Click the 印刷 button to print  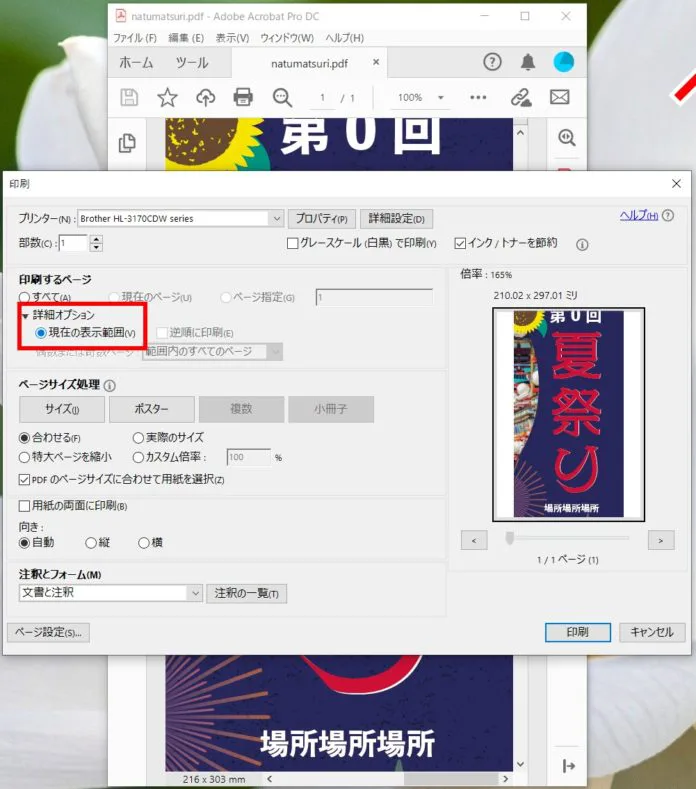pyautogui.click(x=578, y=632)
